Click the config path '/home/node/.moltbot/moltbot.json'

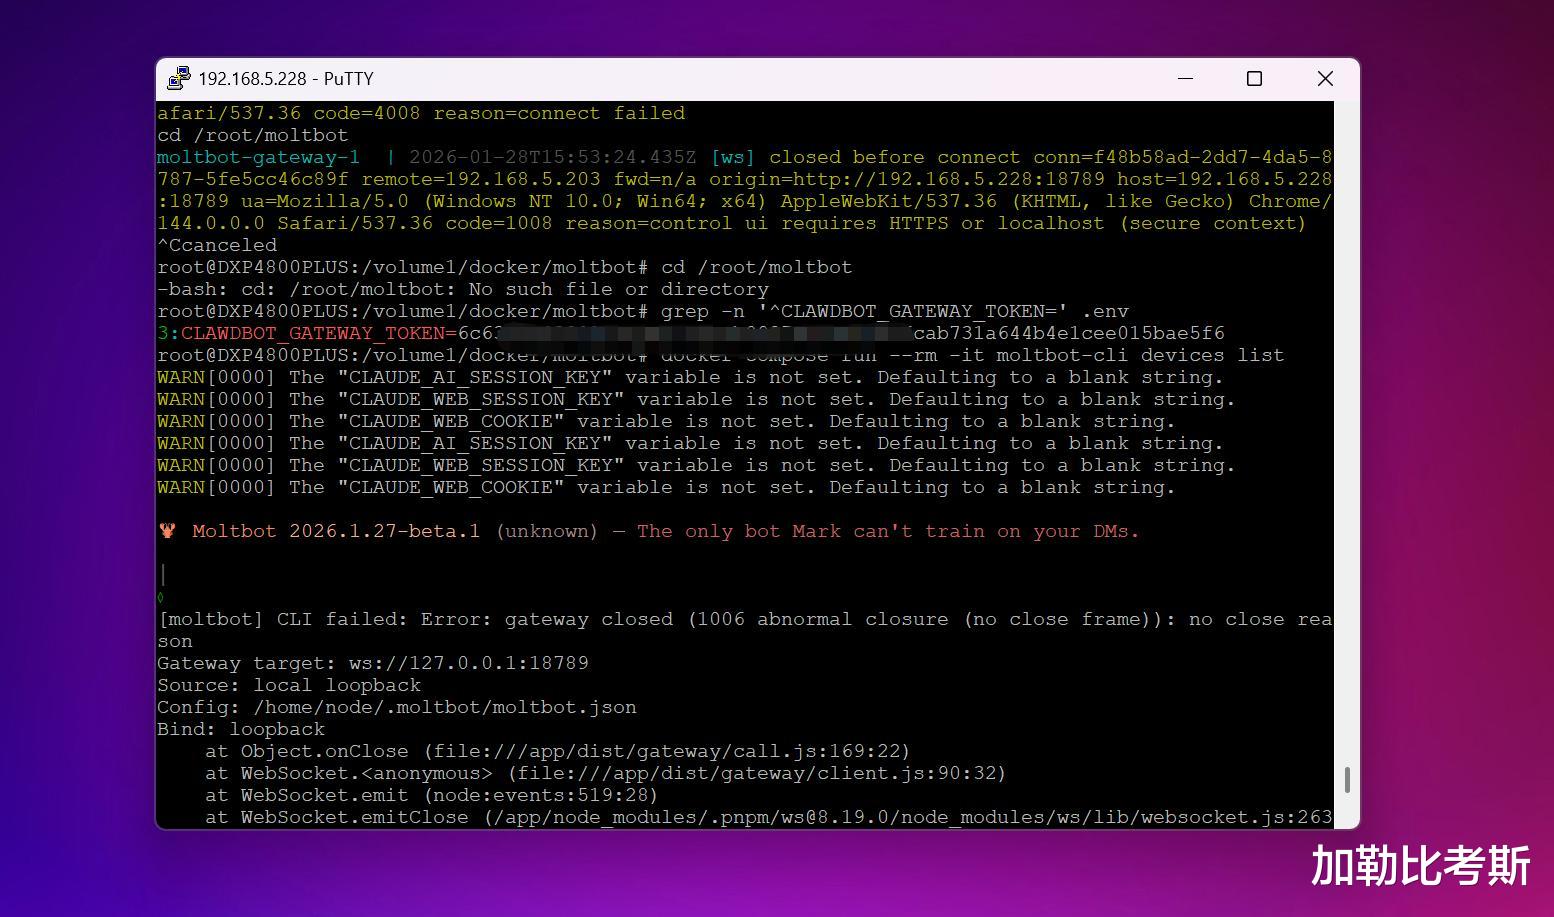pos(445,707)
